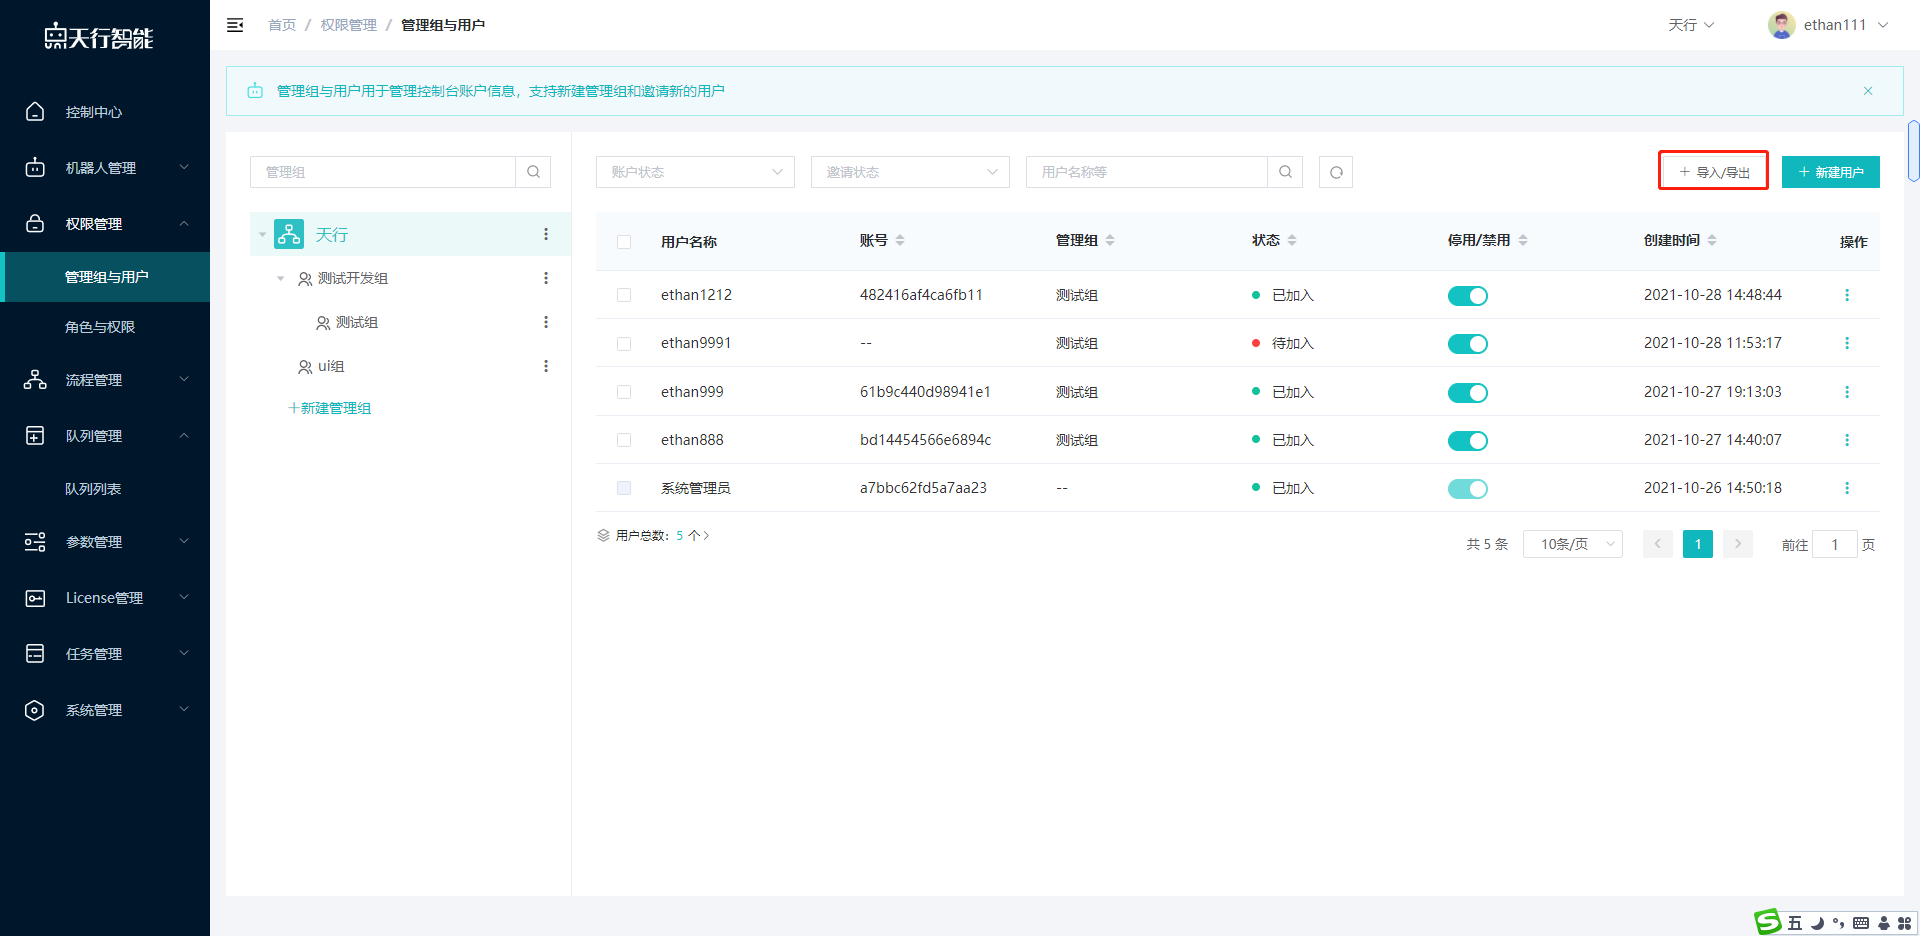Open the more menu for the 测试组 tree node
Viewport: 1920px width, 936px height.
point(546,322)
